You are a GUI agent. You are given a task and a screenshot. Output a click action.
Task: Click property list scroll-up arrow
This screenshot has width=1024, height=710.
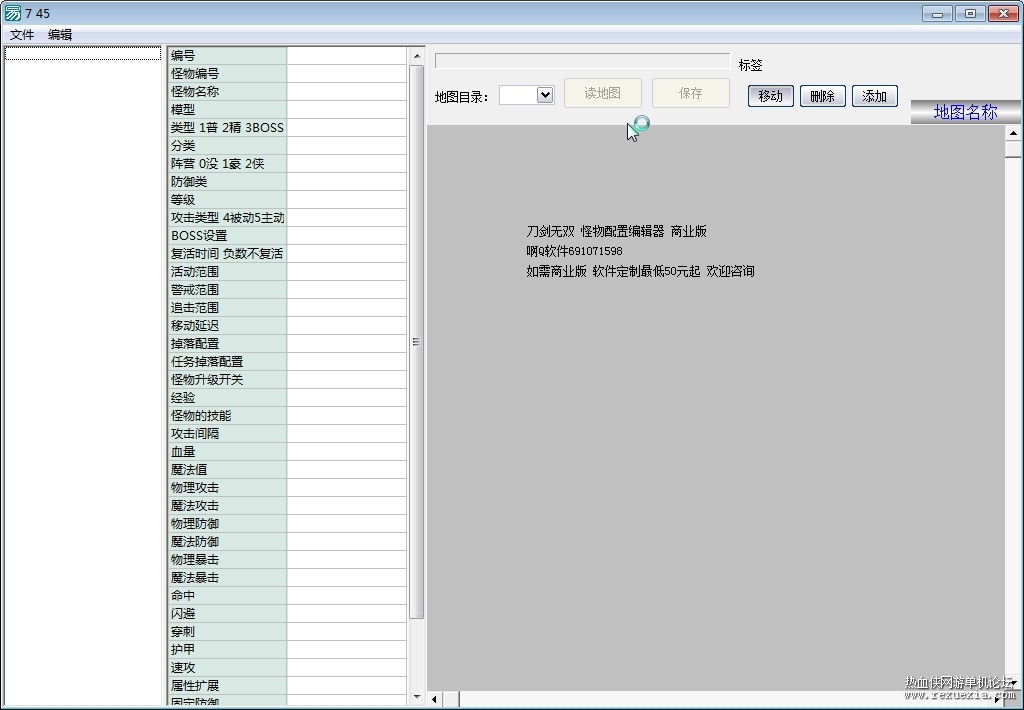tap(417, 56)
